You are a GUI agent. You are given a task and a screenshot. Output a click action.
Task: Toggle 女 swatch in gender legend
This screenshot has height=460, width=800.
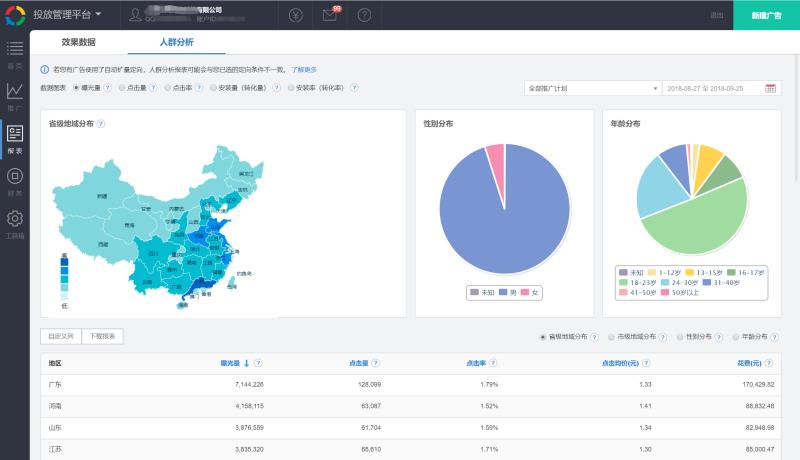524,292
